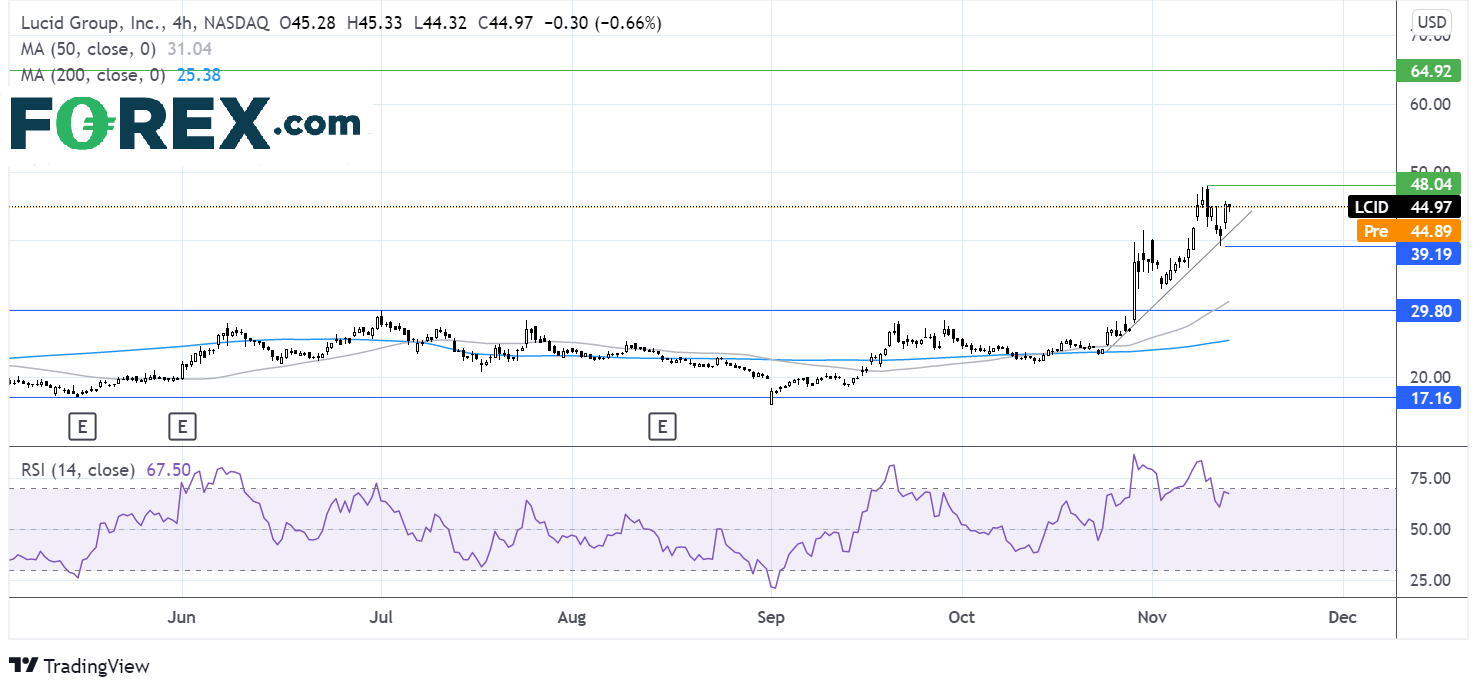Click the RSI 75.00 scale label
The image size is (1483, 692).
pyautogui.click(x=1431, y=478)
